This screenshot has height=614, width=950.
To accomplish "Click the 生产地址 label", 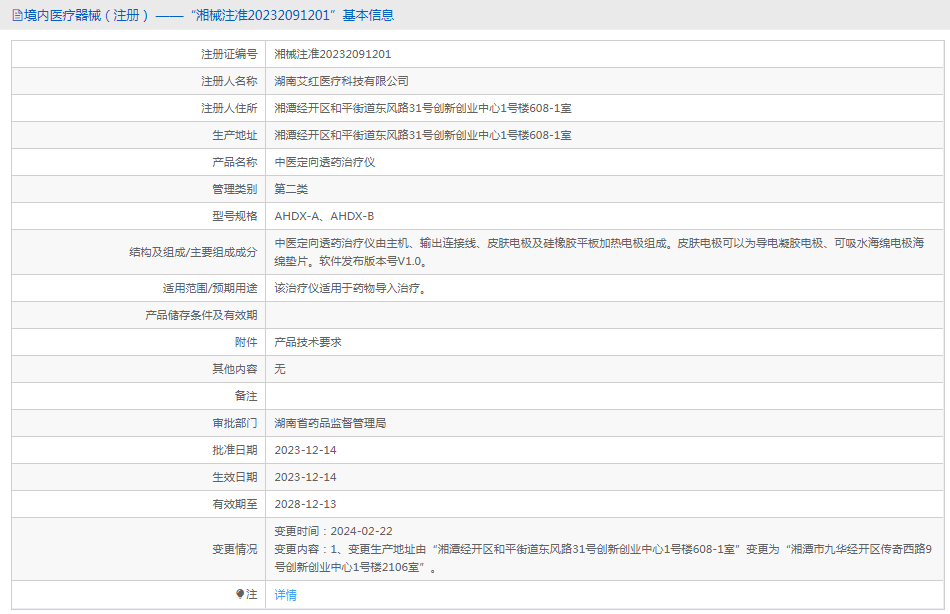I will (234, 135).
